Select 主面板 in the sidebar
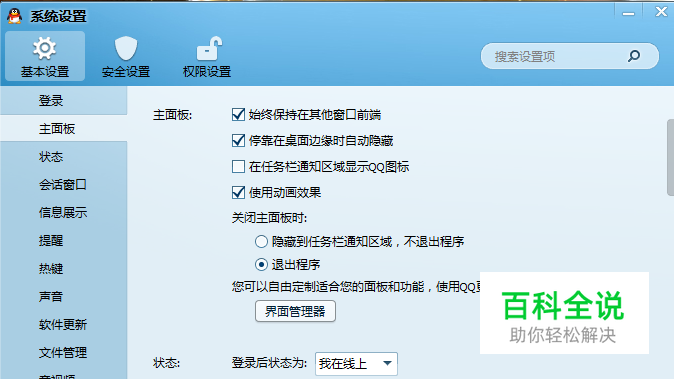The image size is (674, 379). point(64,128)
